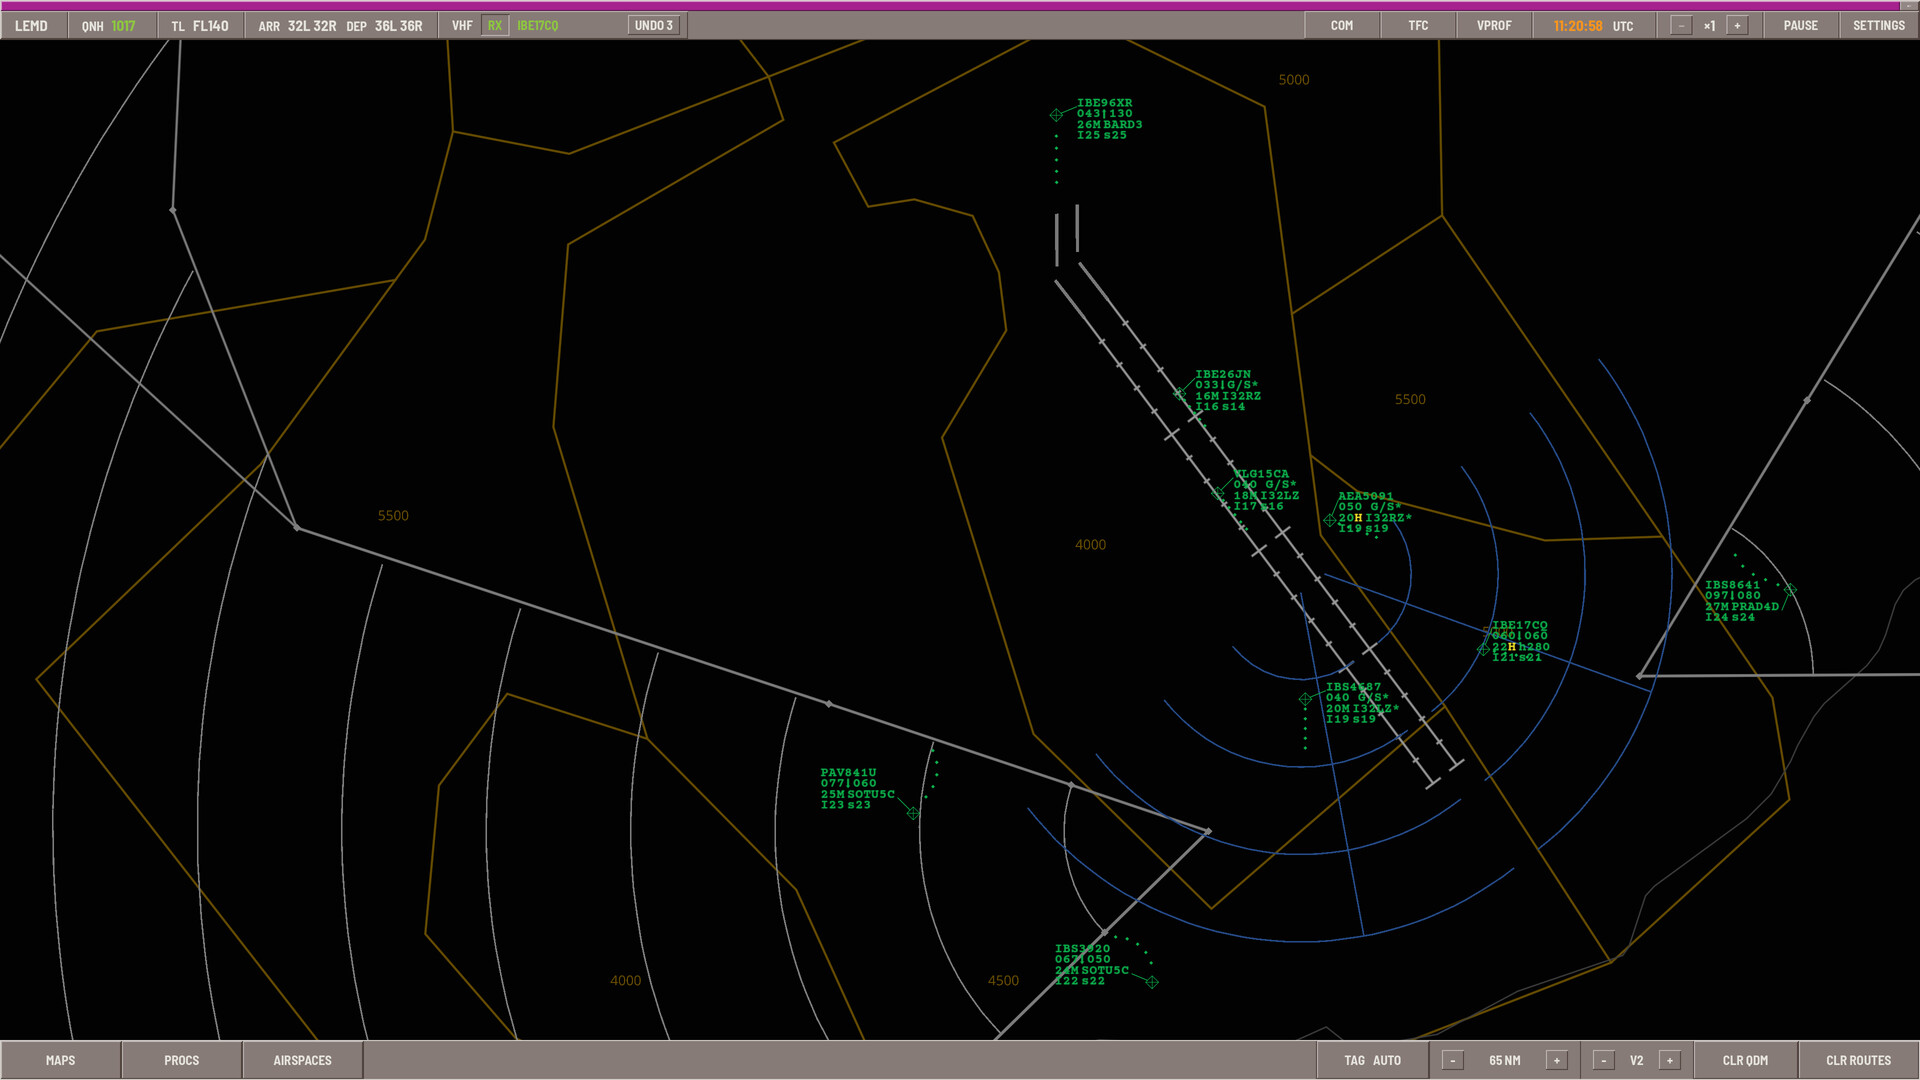This screenshot has width=1920, height=1080.
Task: Click CLR ROUTES button
Action: (x=1858, y=1060)
